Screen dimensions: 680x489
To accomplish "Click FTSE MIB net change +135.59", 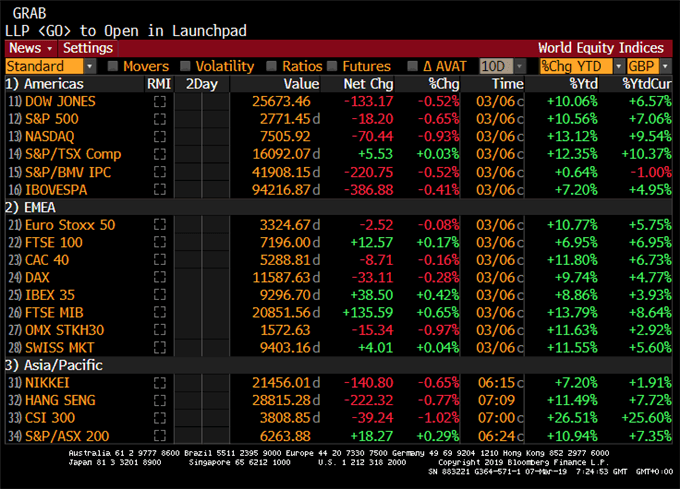I will click(x=368, y=312).
